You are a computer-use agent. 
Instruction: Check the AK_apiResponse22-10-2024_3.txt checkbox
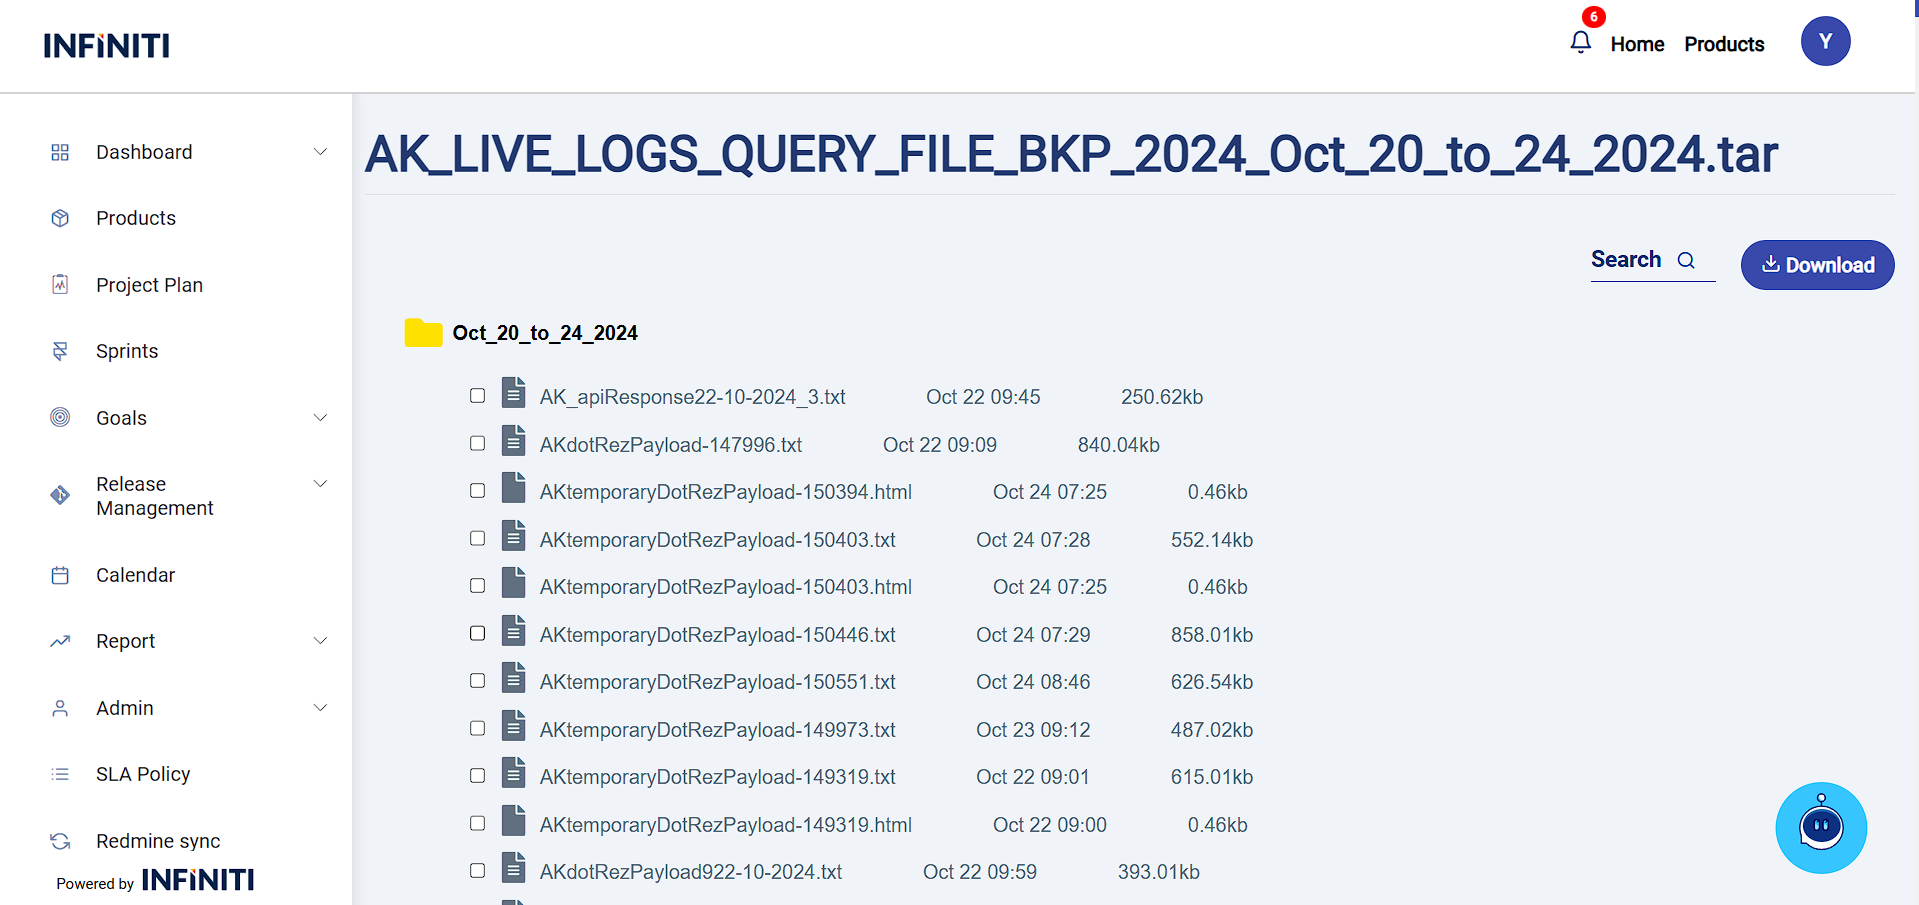(x=478, y=396)
